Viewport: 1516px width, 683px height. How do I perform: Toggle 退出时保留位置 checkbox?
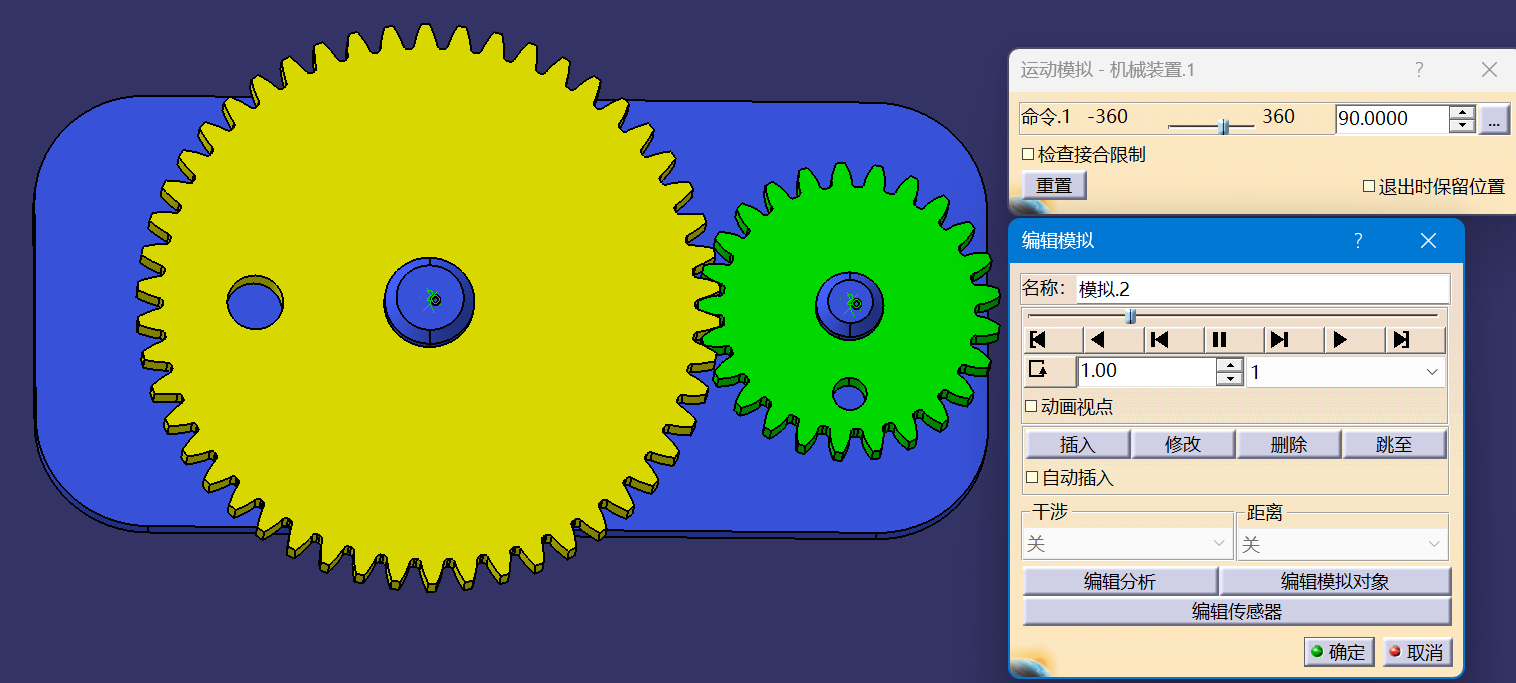(1370, 187)
